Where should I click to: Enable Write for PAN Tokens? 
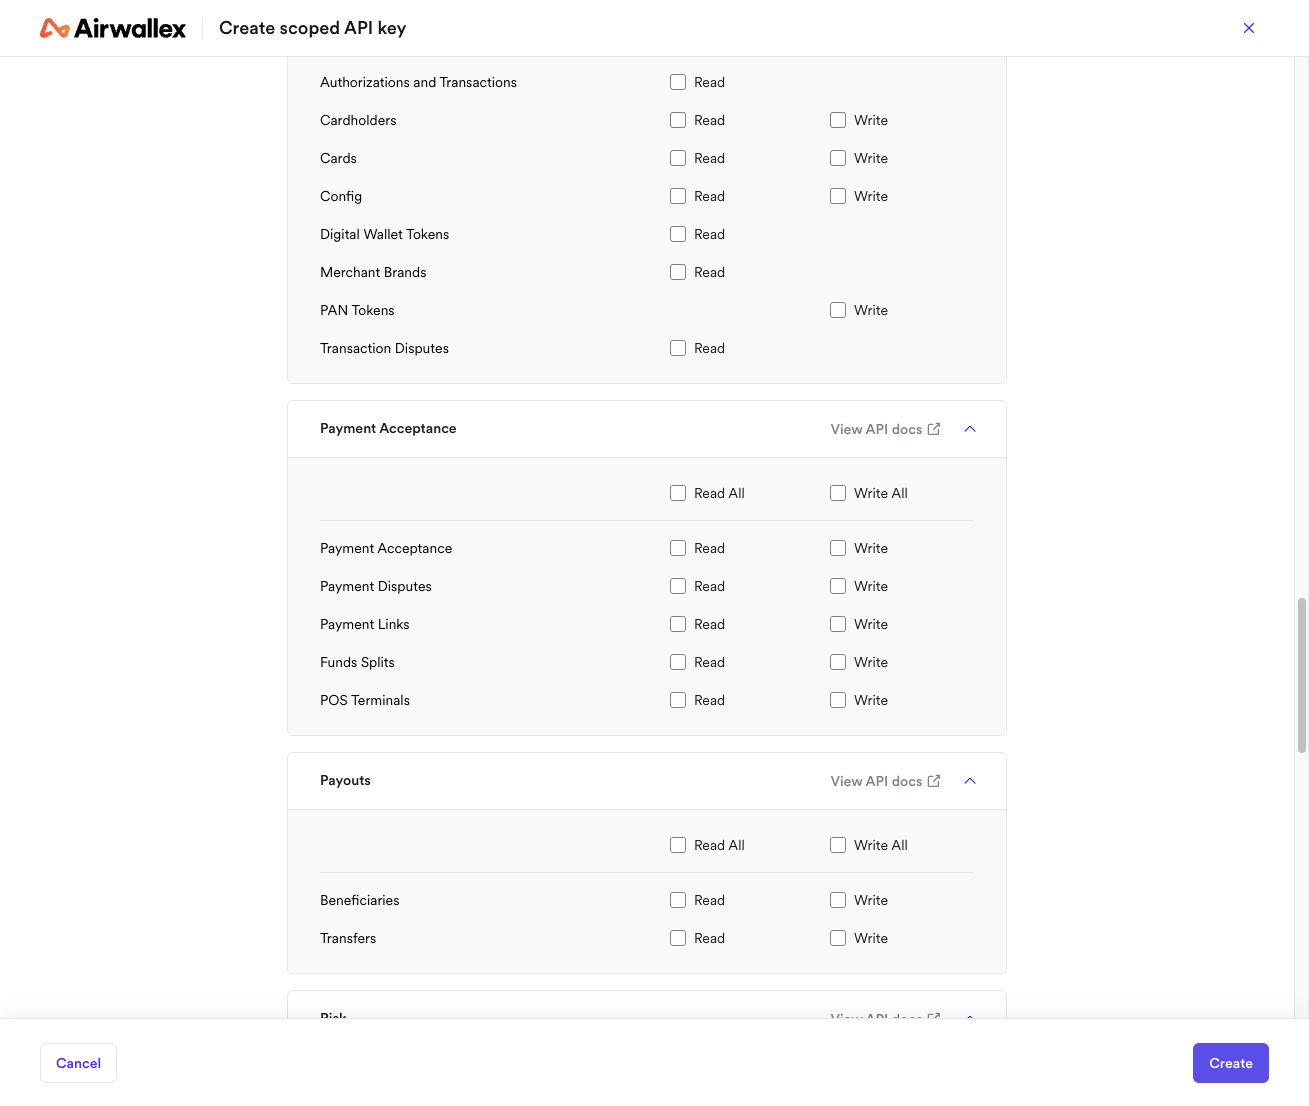pyautogui.click(x=838, y=310)
